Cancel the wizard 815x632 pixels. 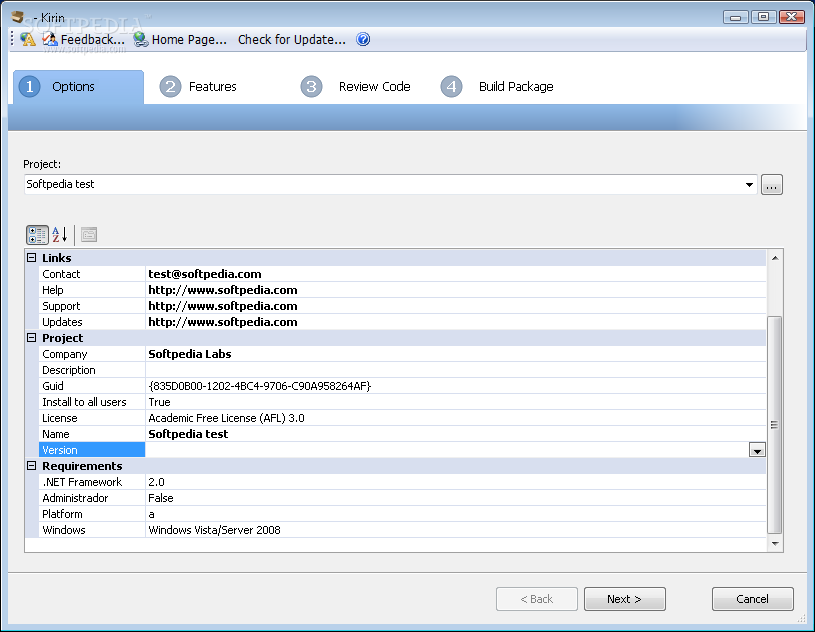[753, 599]
